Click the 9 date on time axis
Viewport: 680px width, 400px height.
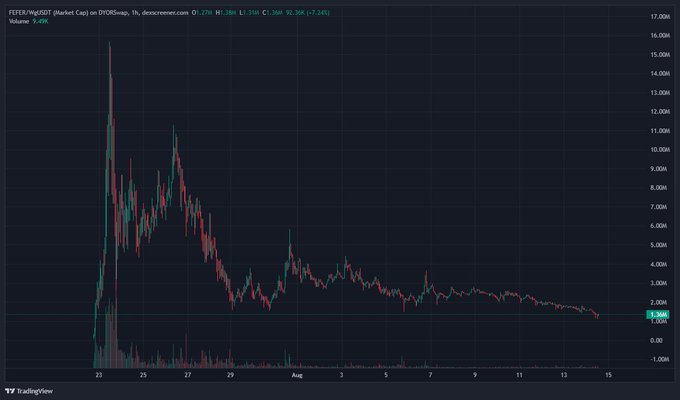point(475,375)
